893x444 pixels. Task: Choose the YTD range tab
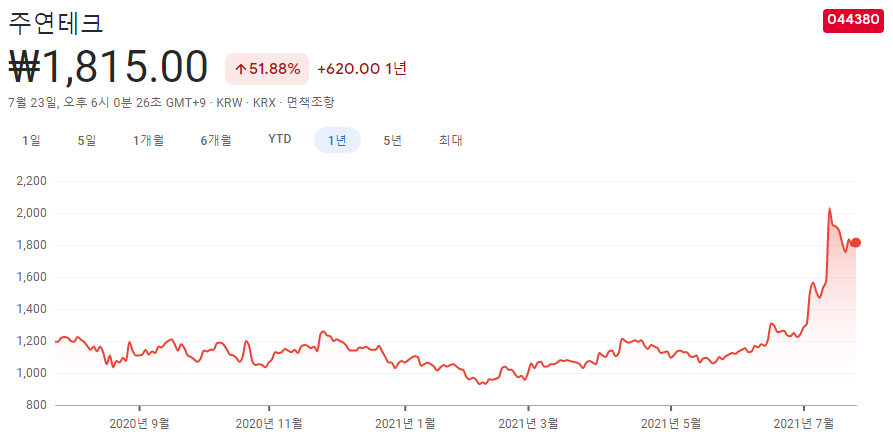280,139
